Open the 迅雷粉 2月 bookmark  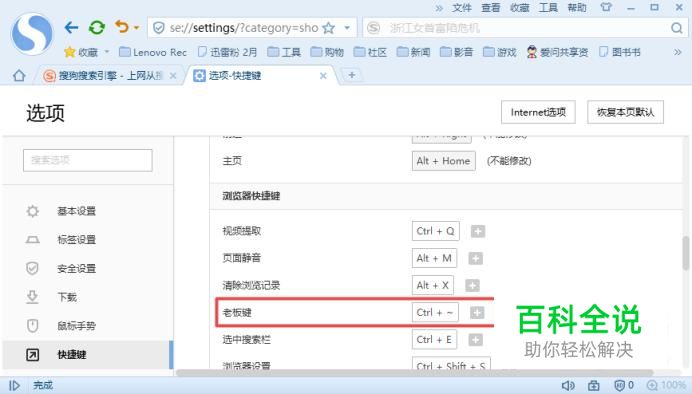point(227,52)
